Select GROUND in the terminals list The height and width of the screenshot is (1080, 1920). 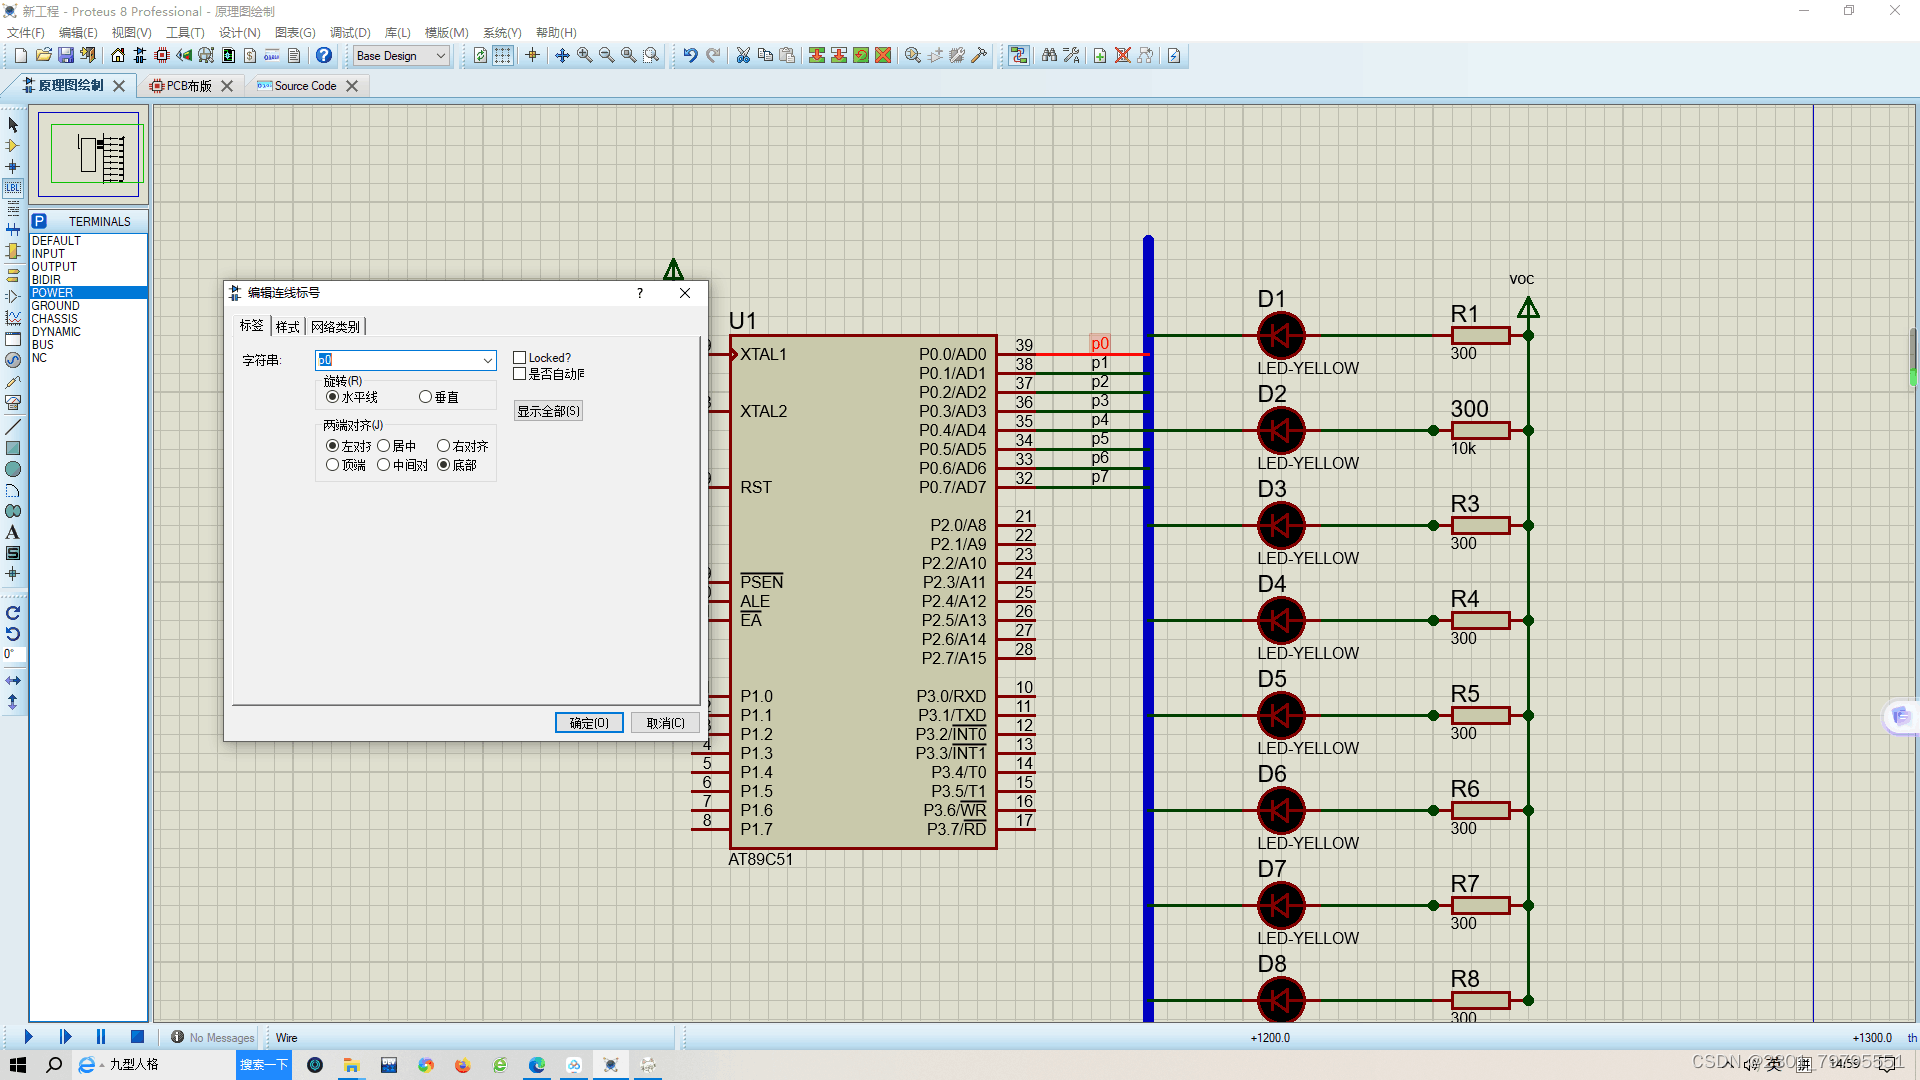(56, 306)
